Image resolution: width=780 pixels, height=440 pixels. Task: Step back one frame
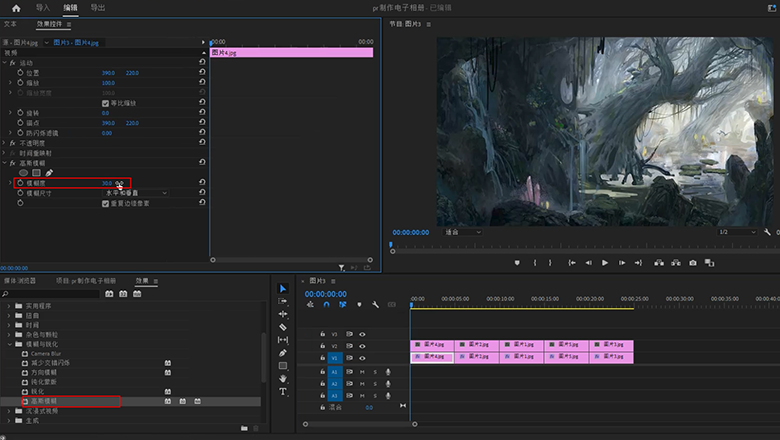[588, 263]
